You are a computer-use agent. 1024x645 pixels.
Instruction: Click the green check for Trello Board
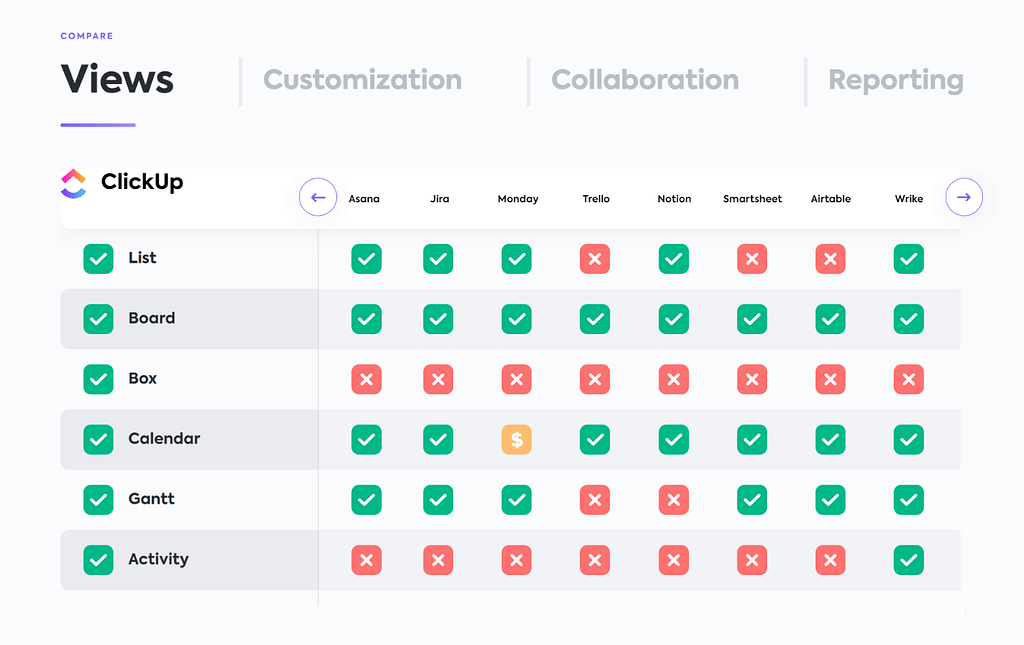coord(595,319)
